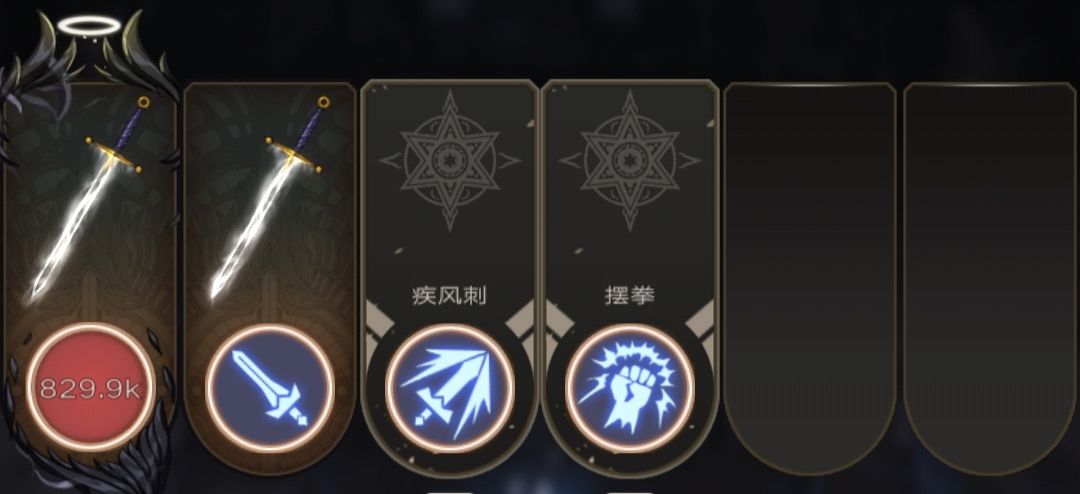Trigger the 摆拳 fist punch skill icon
The height and width of the screenshot is (494, 1080).
[x=630, y=388]
